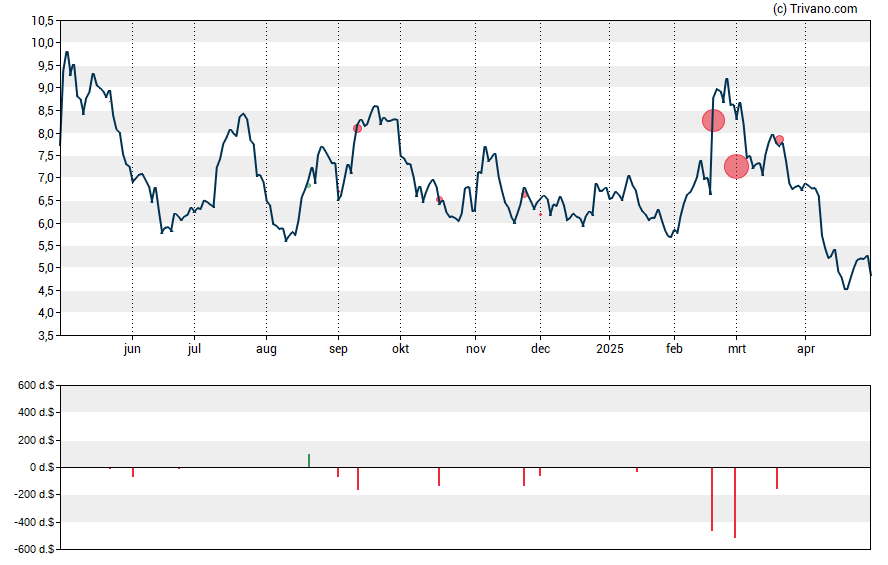Click the red bar in late March
The height and width of the screenshot is (565, 888).
(x=777, y=478)
